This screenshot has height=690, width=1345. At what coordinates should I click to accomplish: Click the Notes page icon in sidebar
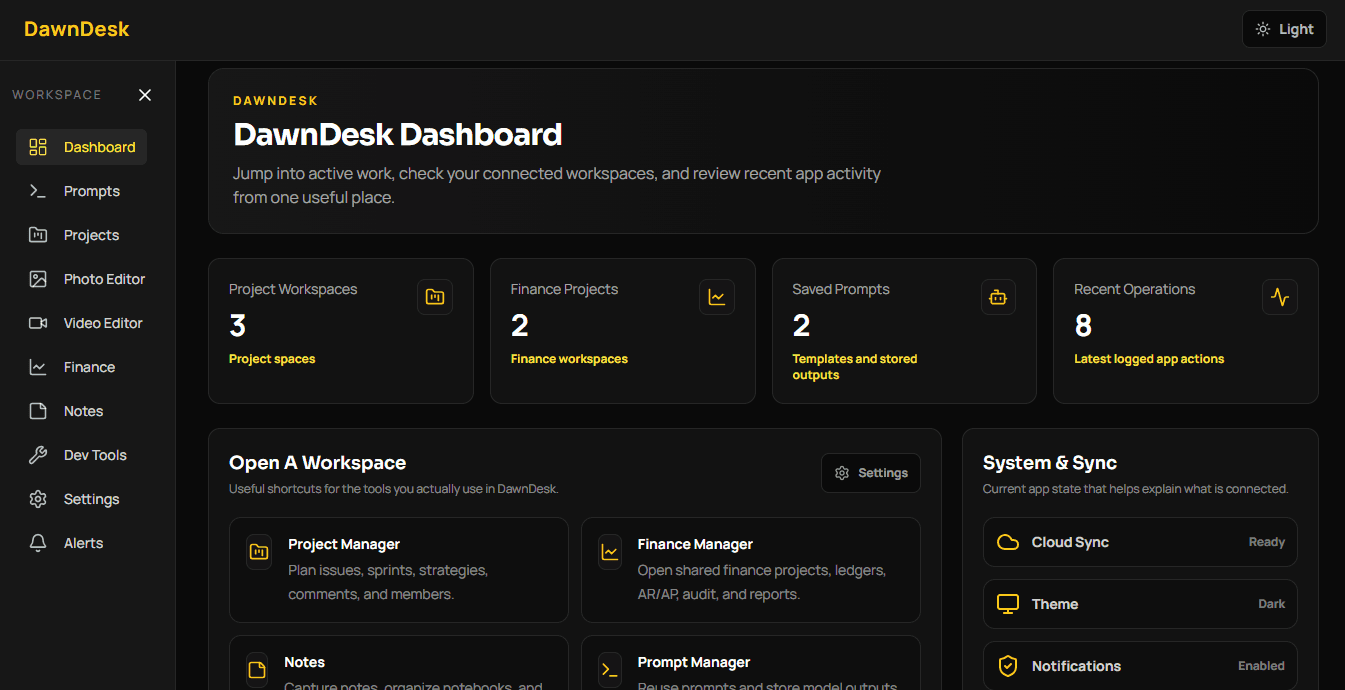(x=38, y=411)
